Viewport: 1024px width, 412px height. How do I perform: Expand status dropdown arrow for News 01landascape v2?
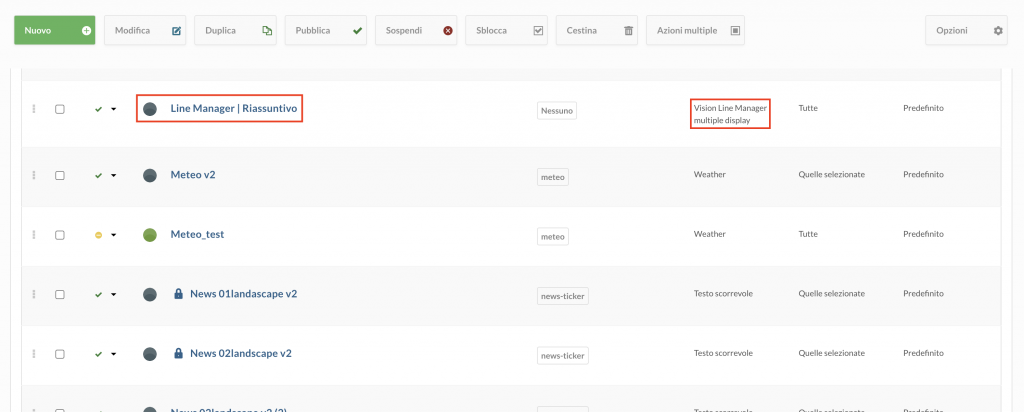pyautogui.click(x=114, y=295)
